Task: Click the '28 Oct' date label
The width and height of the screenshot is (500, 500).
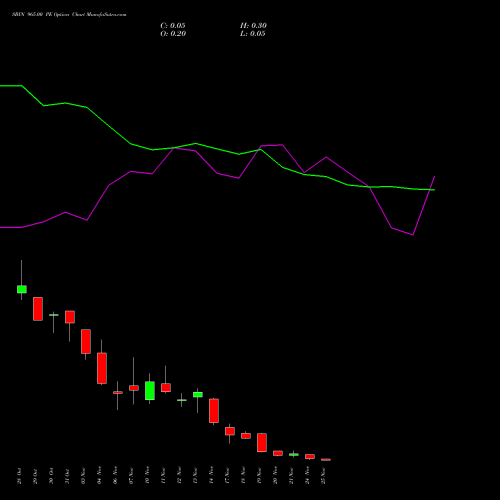Action: point(19,476)
